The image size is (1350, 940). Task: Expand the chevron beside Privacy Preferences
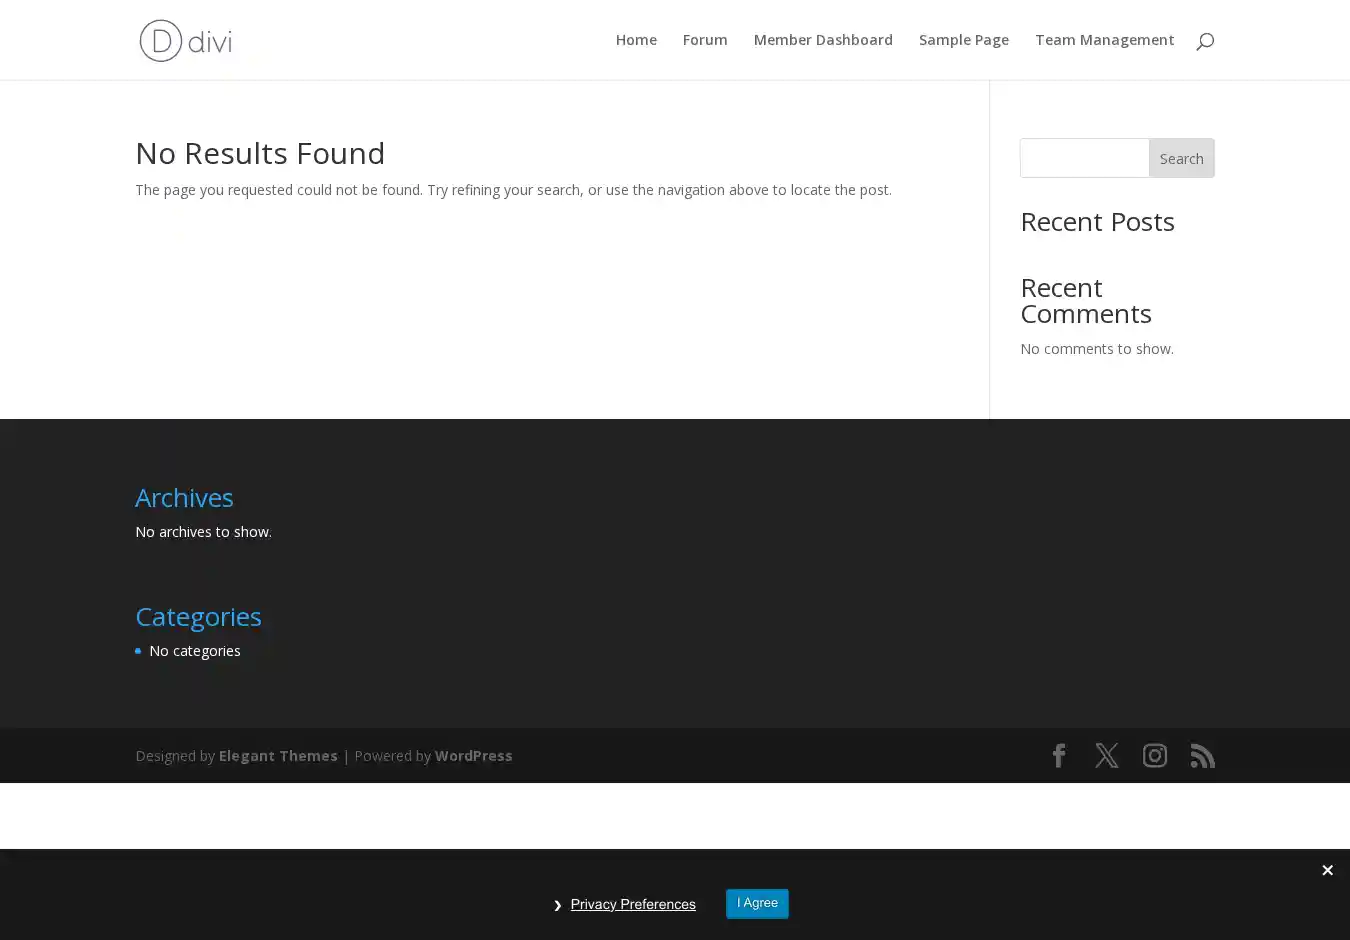pyautogui.click(x=558, y=906)
